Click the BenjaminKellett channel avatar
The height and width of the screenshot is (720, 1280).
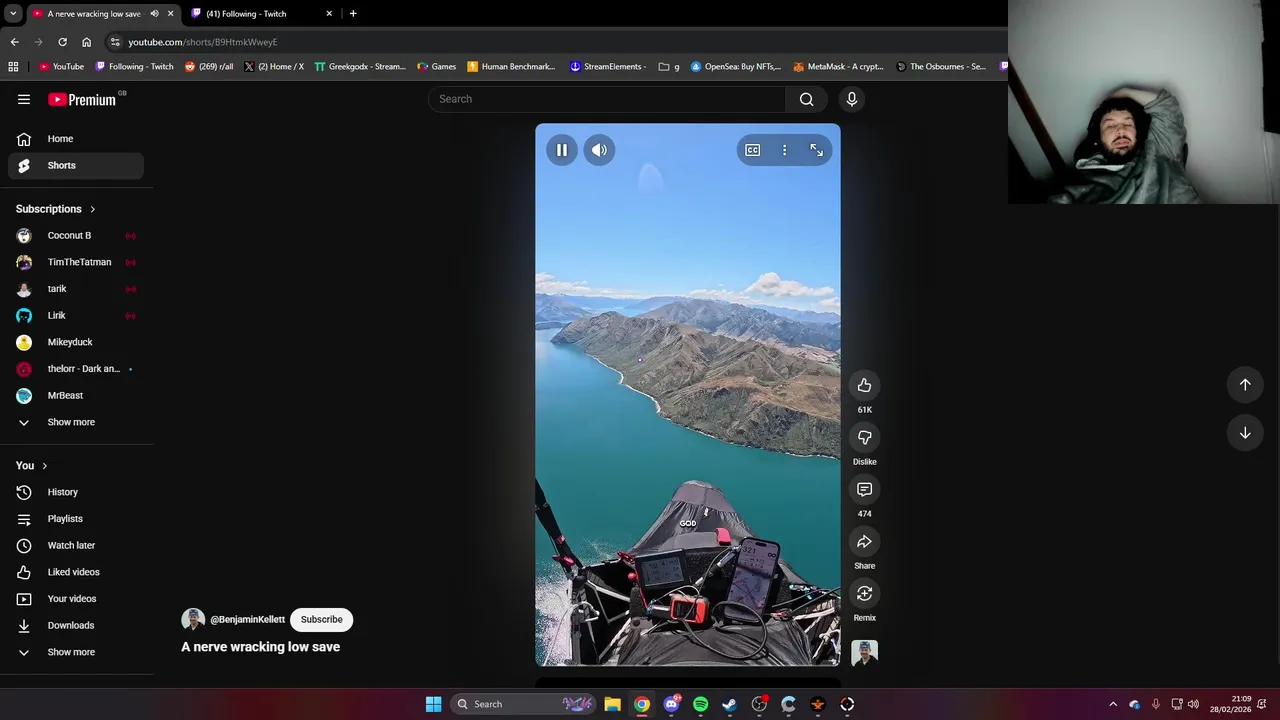pyautogui.click(x=193, y=619)
